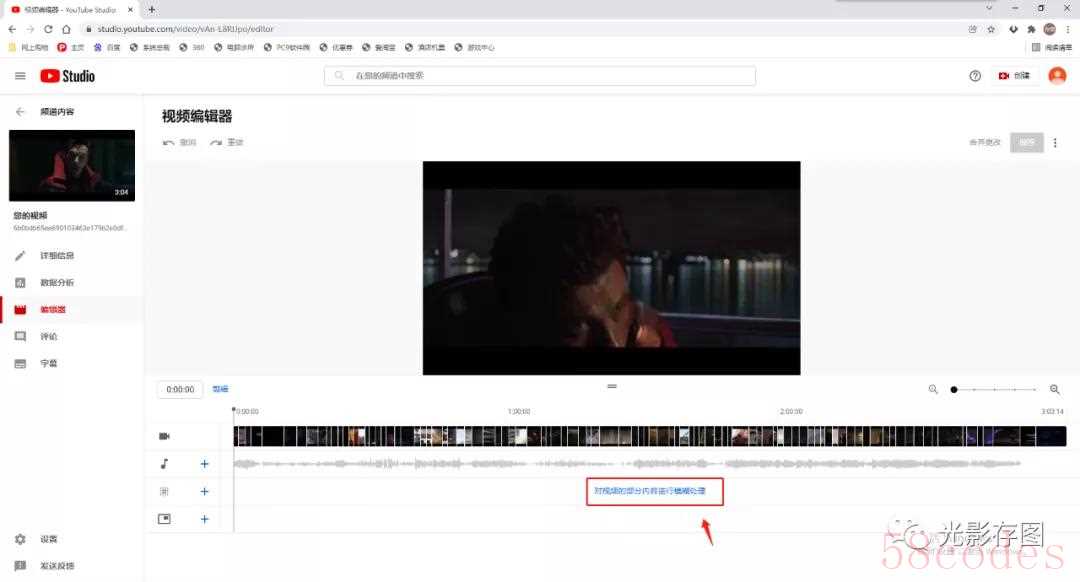Click the video camera track icon

click(x=164, y=436)
